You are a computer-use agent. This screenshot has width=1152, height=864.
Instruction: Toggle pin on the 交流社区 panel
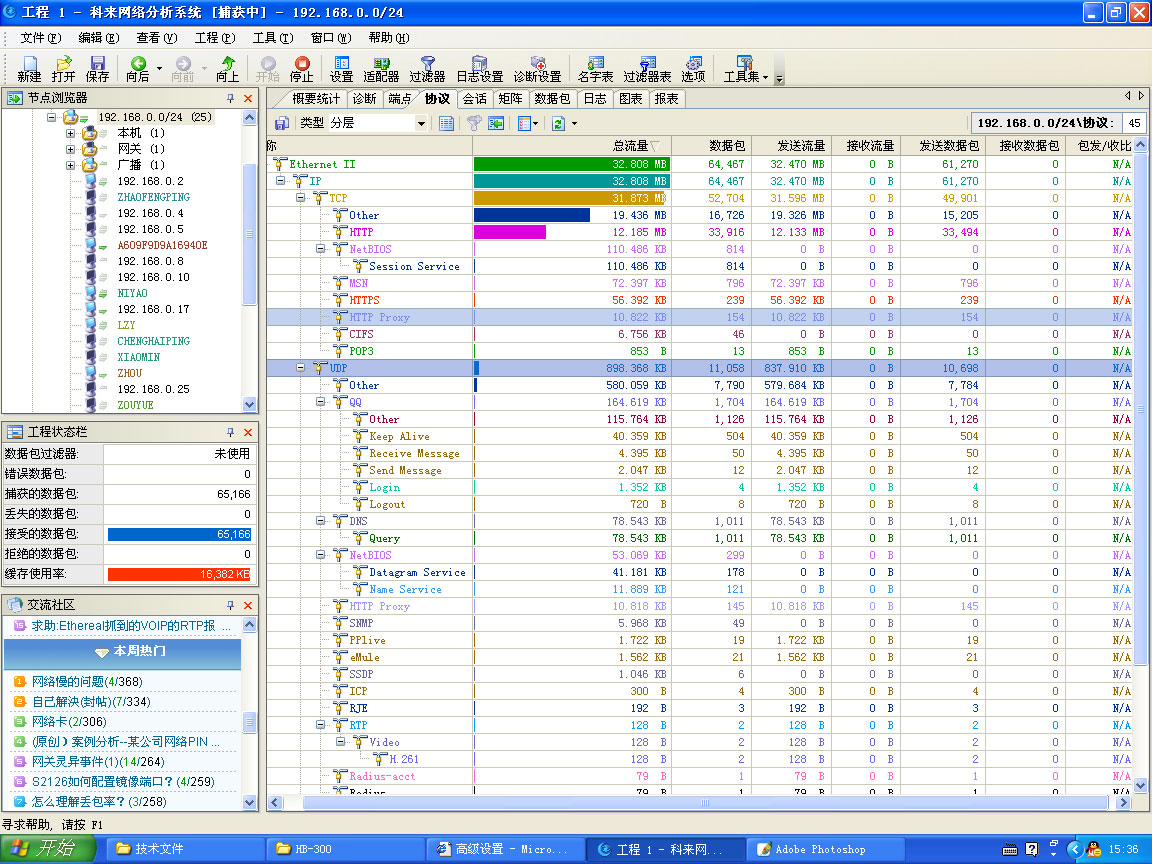point(230,605)
